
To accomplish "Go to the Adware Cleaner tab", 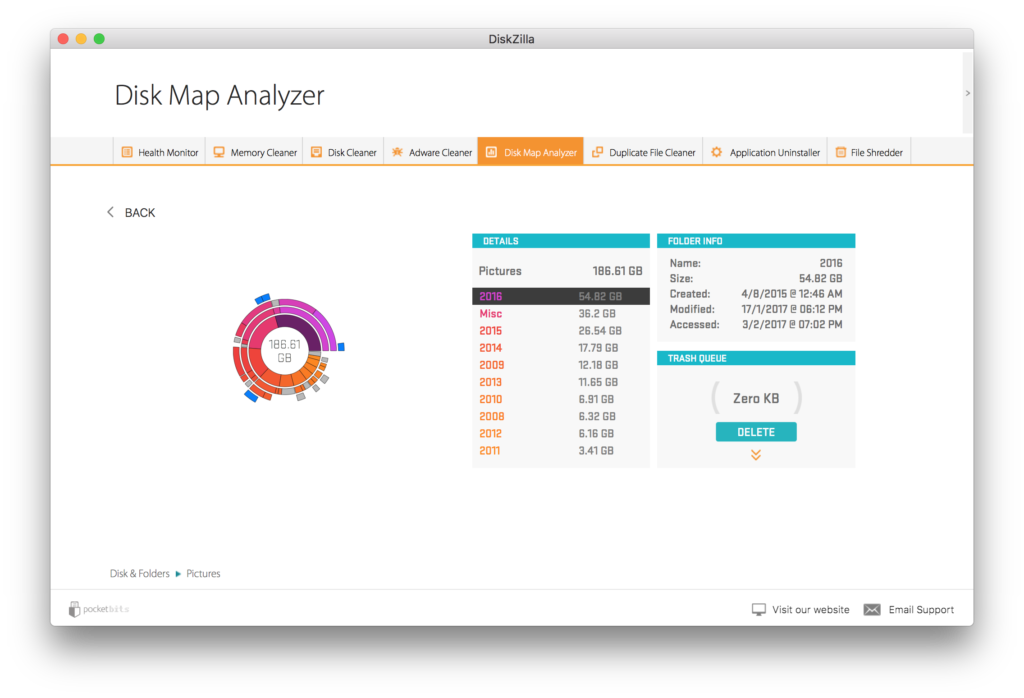I will [431, 152].
